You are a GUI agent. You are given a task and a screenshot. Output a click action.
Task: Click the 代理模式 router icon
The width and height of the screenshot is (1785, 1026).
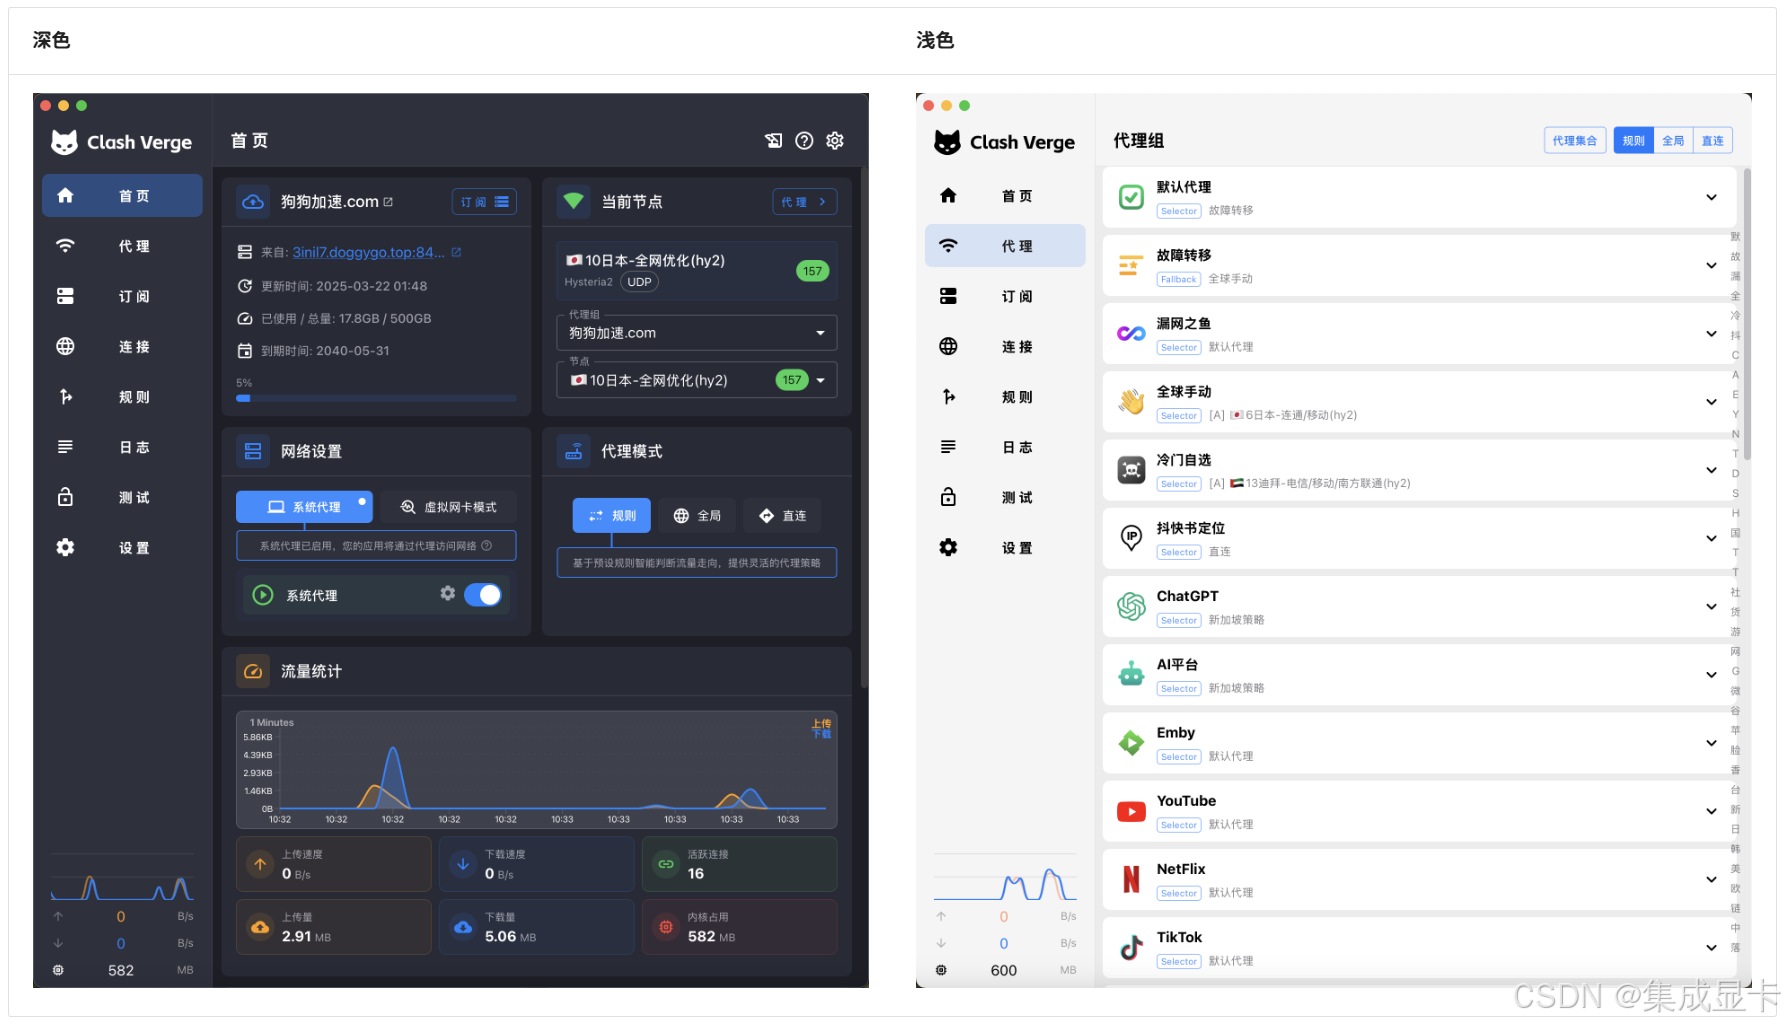click(x=573, y=452)
